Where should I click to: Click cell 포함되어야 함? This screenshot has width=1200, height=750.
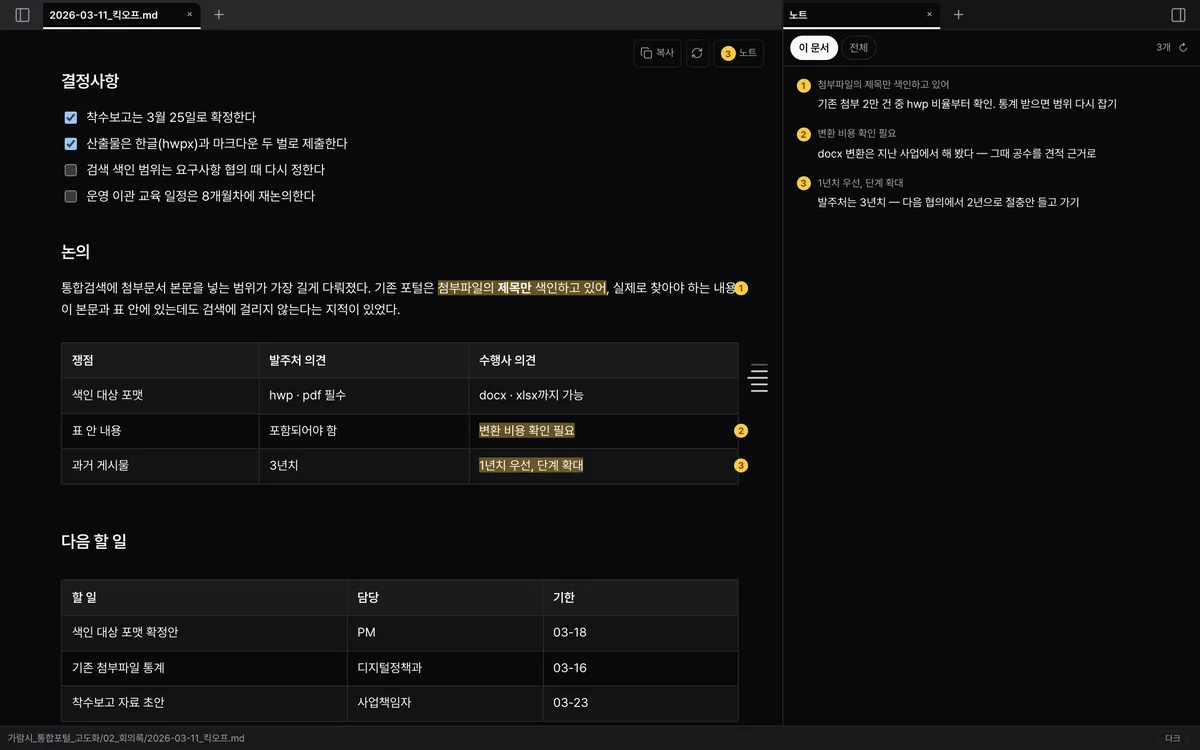coord(363,431)
